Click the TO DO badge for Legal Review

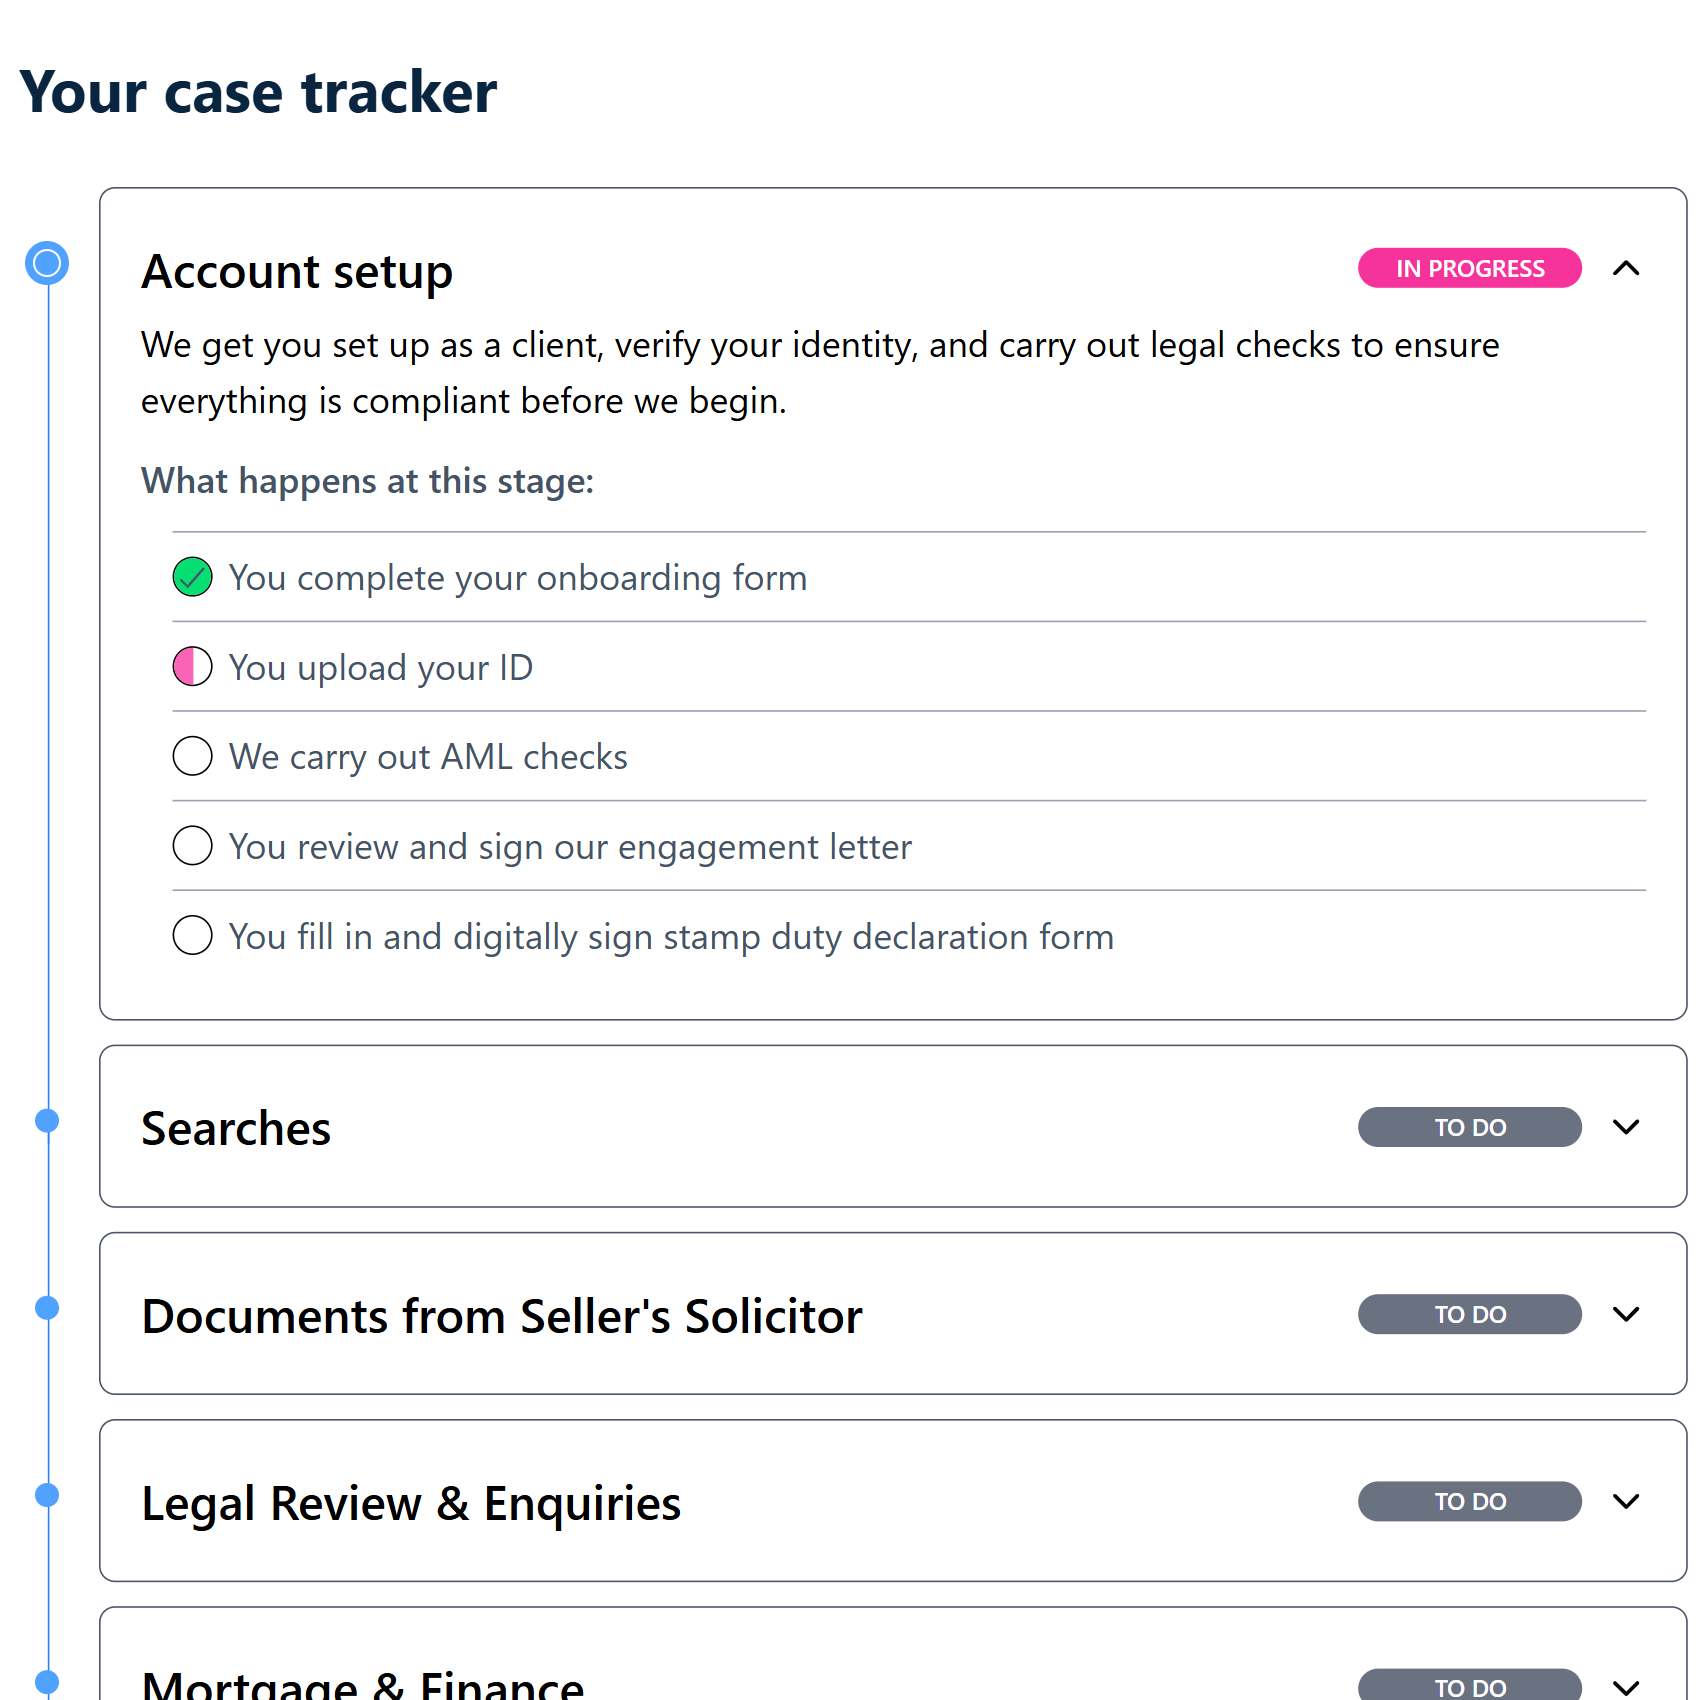1469,1501
